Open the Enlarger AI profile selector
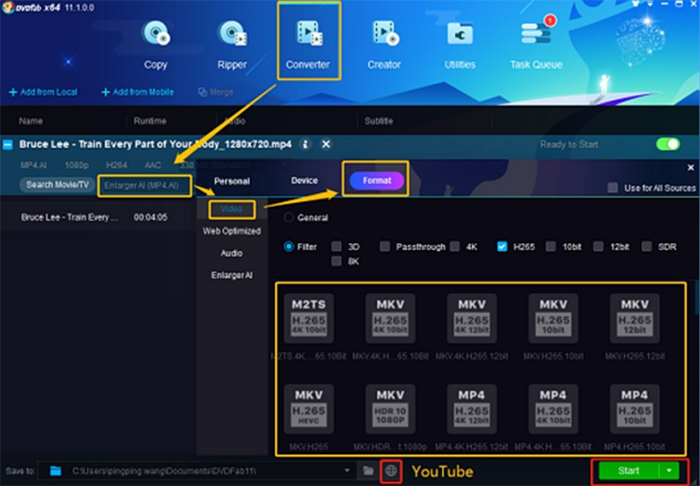Screen dimensions: 700x486 click(145, 186)
